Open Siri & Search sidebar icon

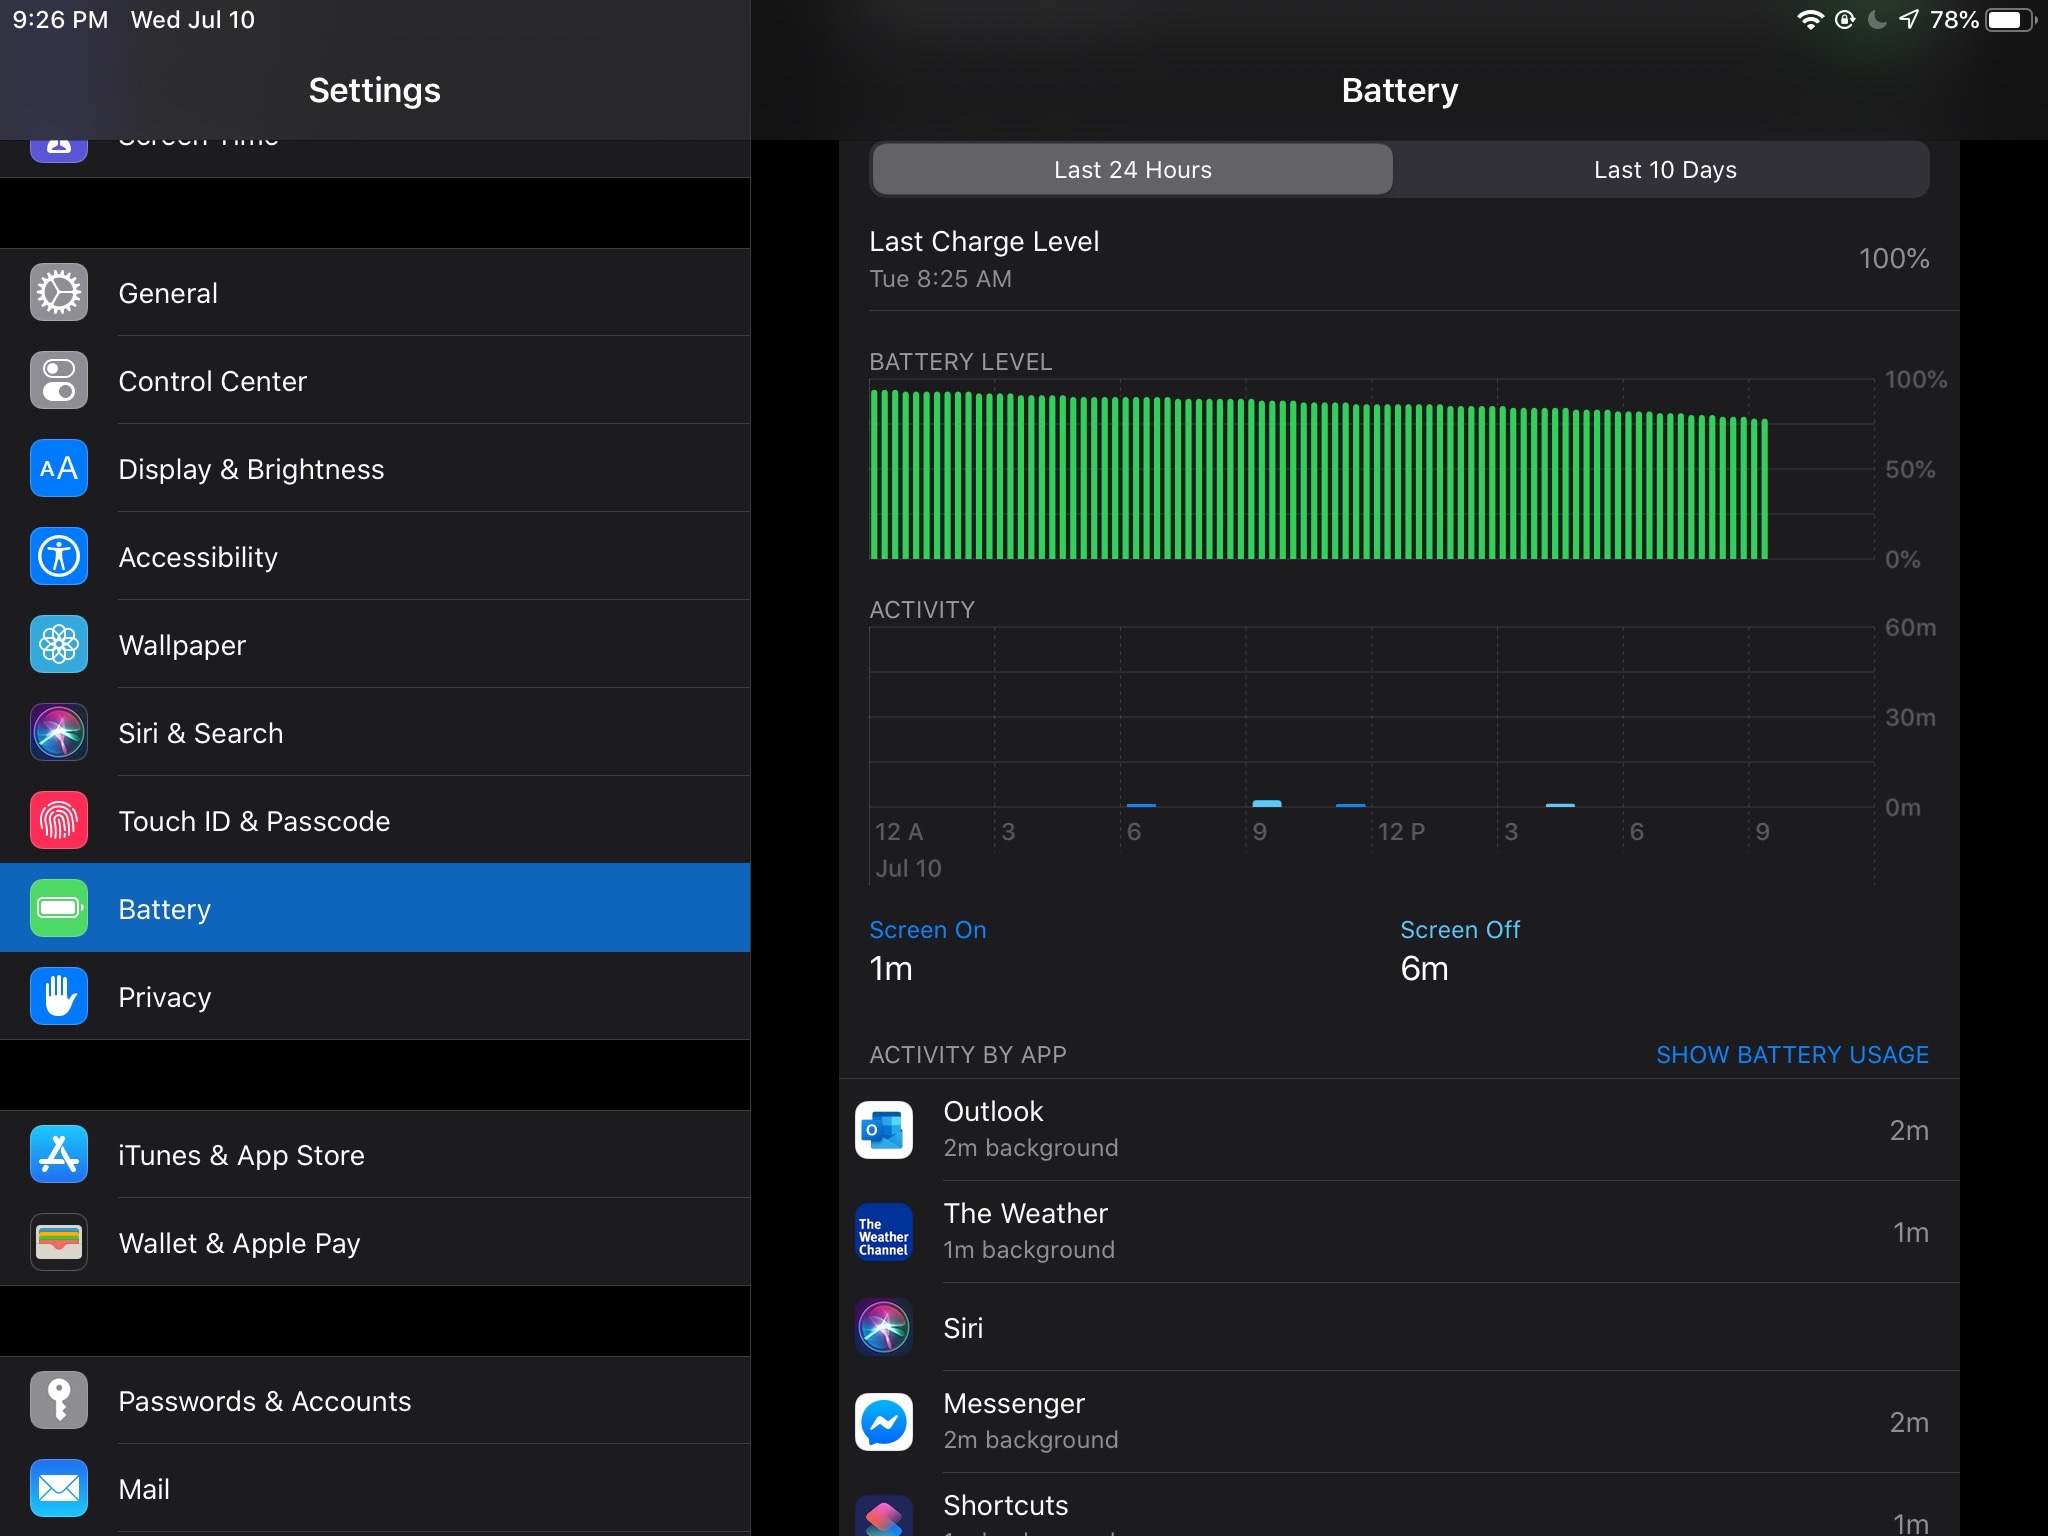pos(59,733)
